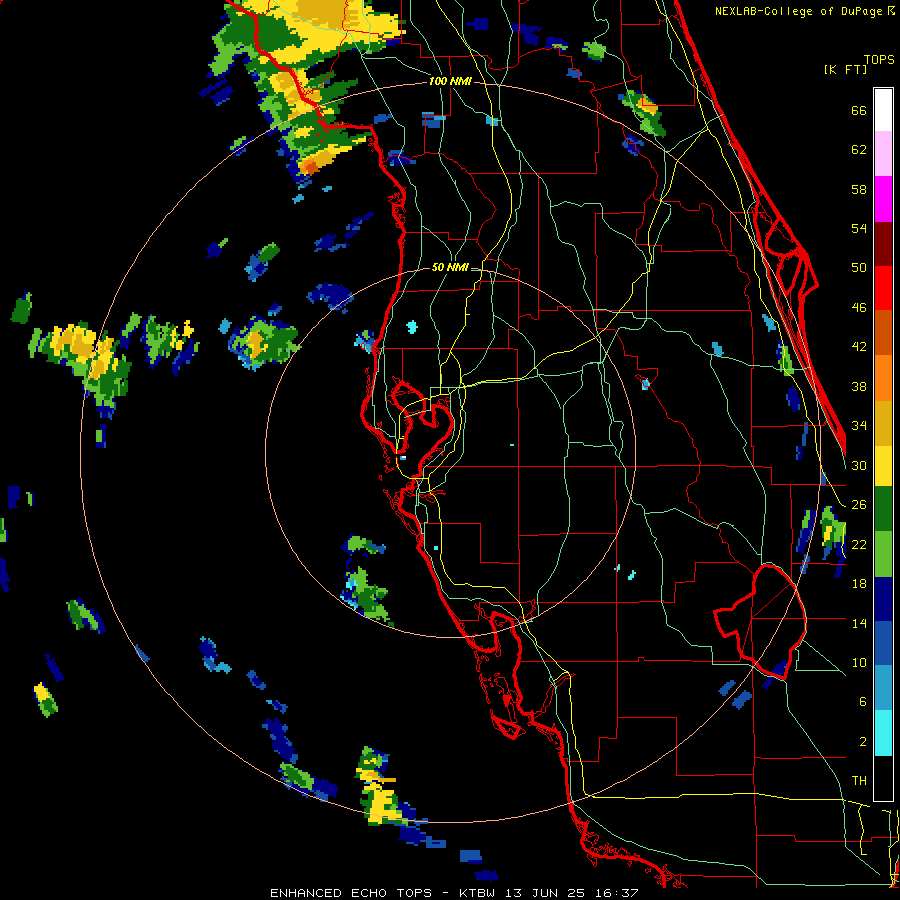Click the '54' legend value
Viewport: 900px width, 900px height.
pos(859,228)
